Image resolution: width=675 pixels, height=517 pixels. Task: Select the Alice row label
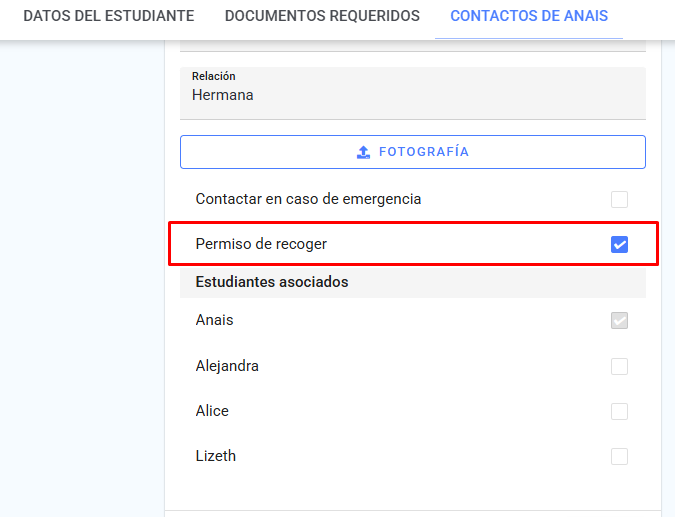point(212,411)
